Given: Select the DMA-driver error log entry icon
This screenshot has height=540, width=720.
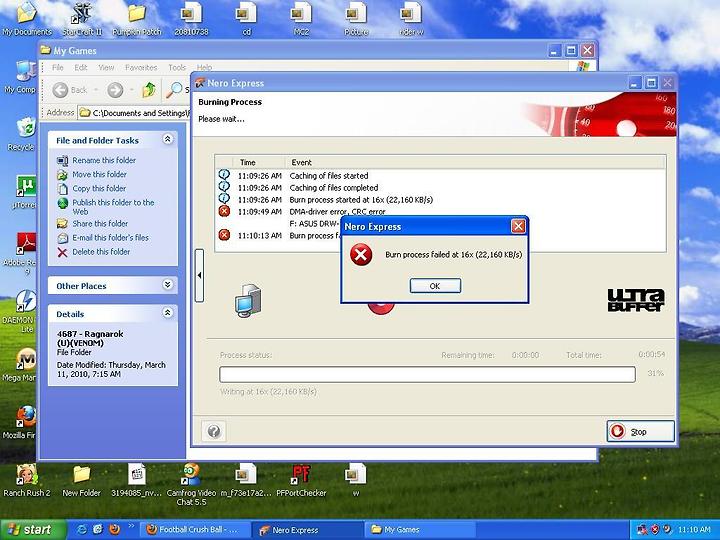Looking at the screenshot, I should [x=224, y=211].
